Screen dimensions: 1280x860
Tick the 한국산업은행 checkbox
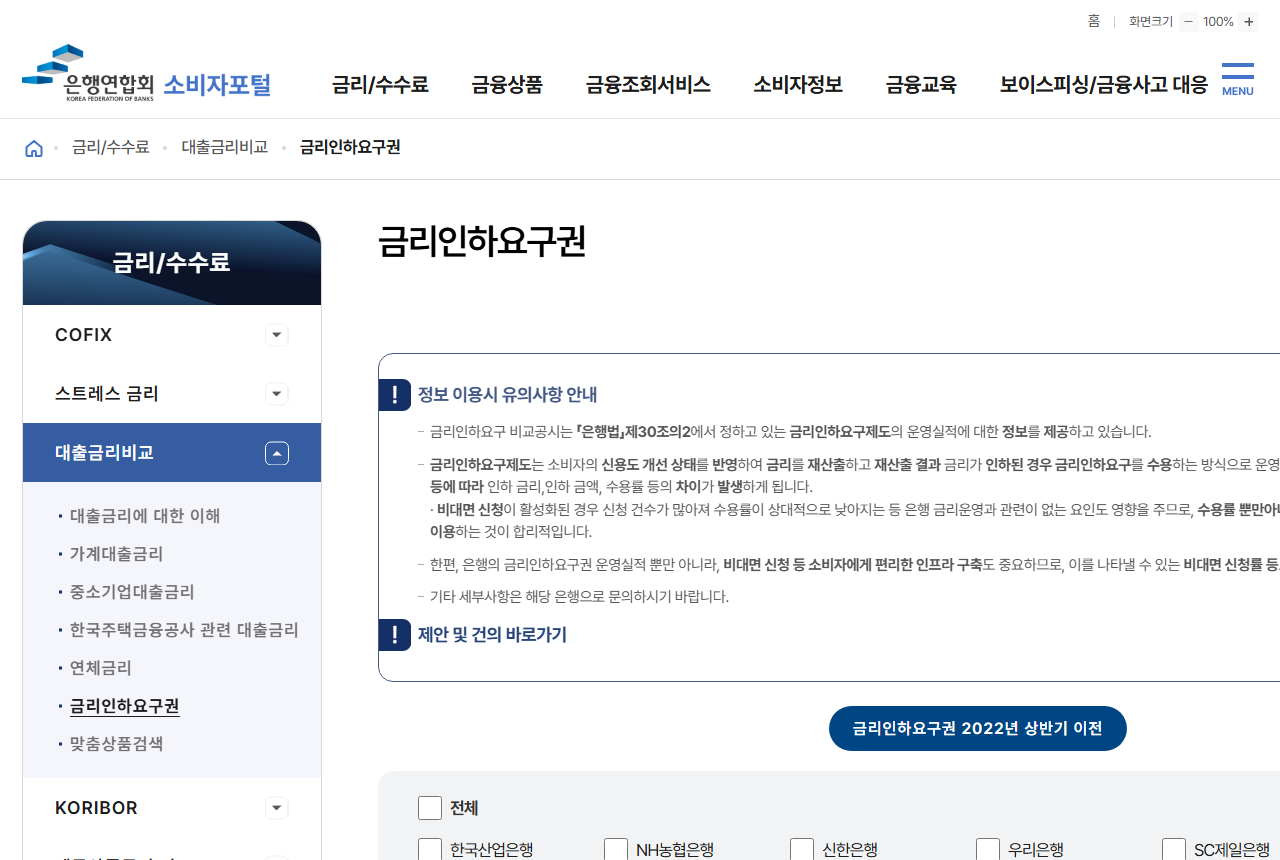430,850
